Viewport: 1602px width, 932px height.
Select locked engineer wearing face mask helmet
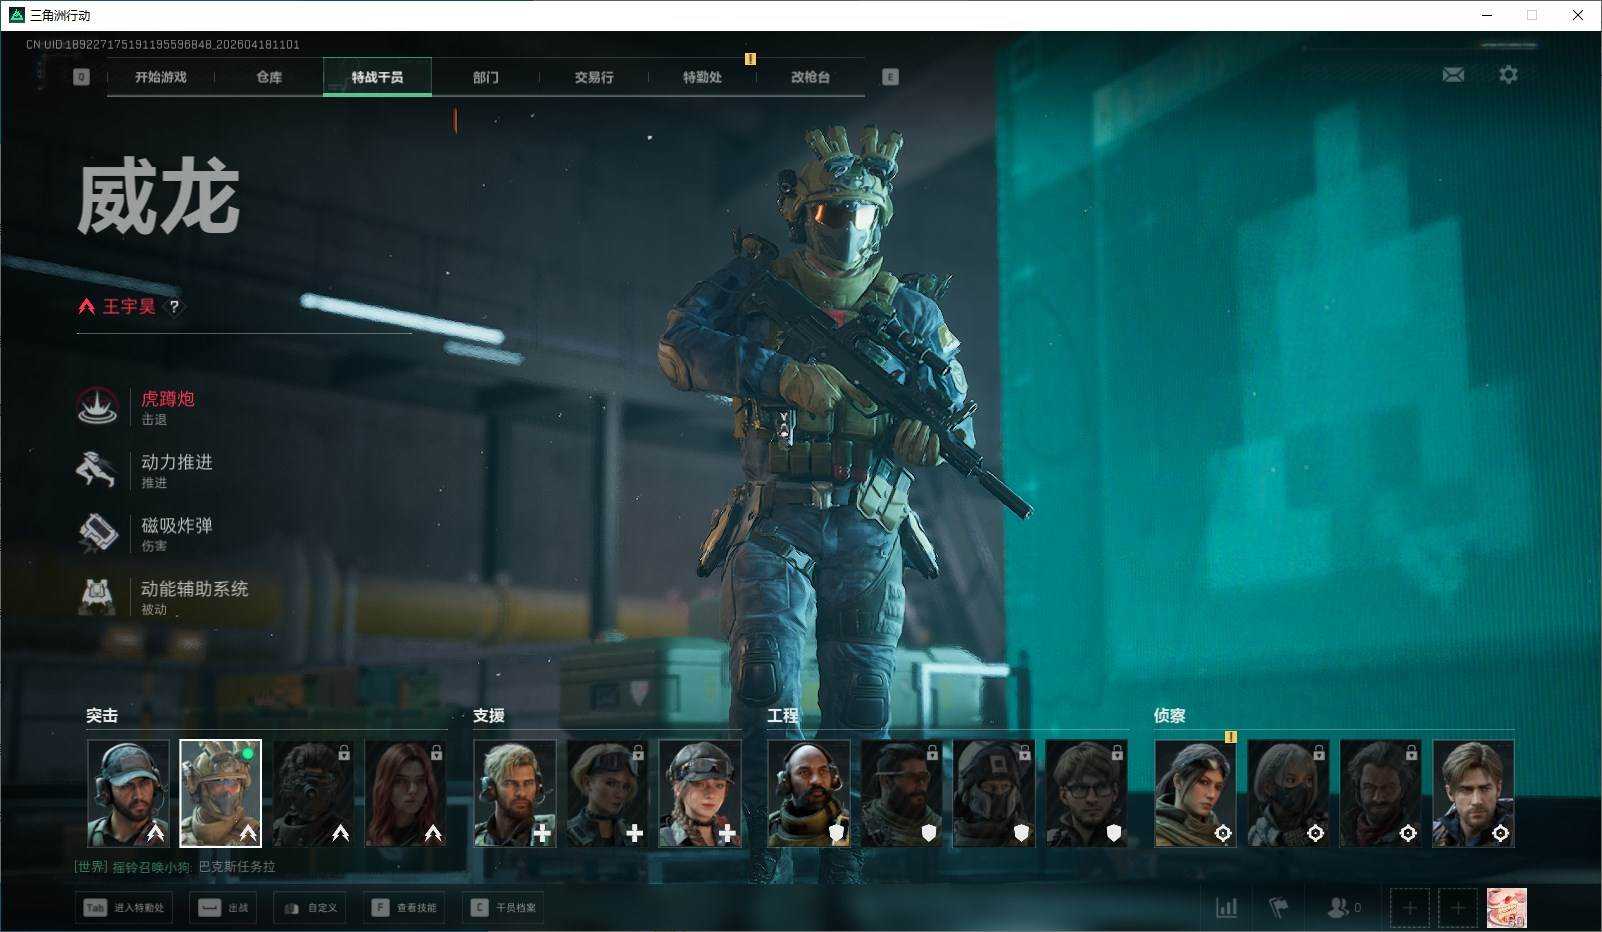[x=994, y=793]
